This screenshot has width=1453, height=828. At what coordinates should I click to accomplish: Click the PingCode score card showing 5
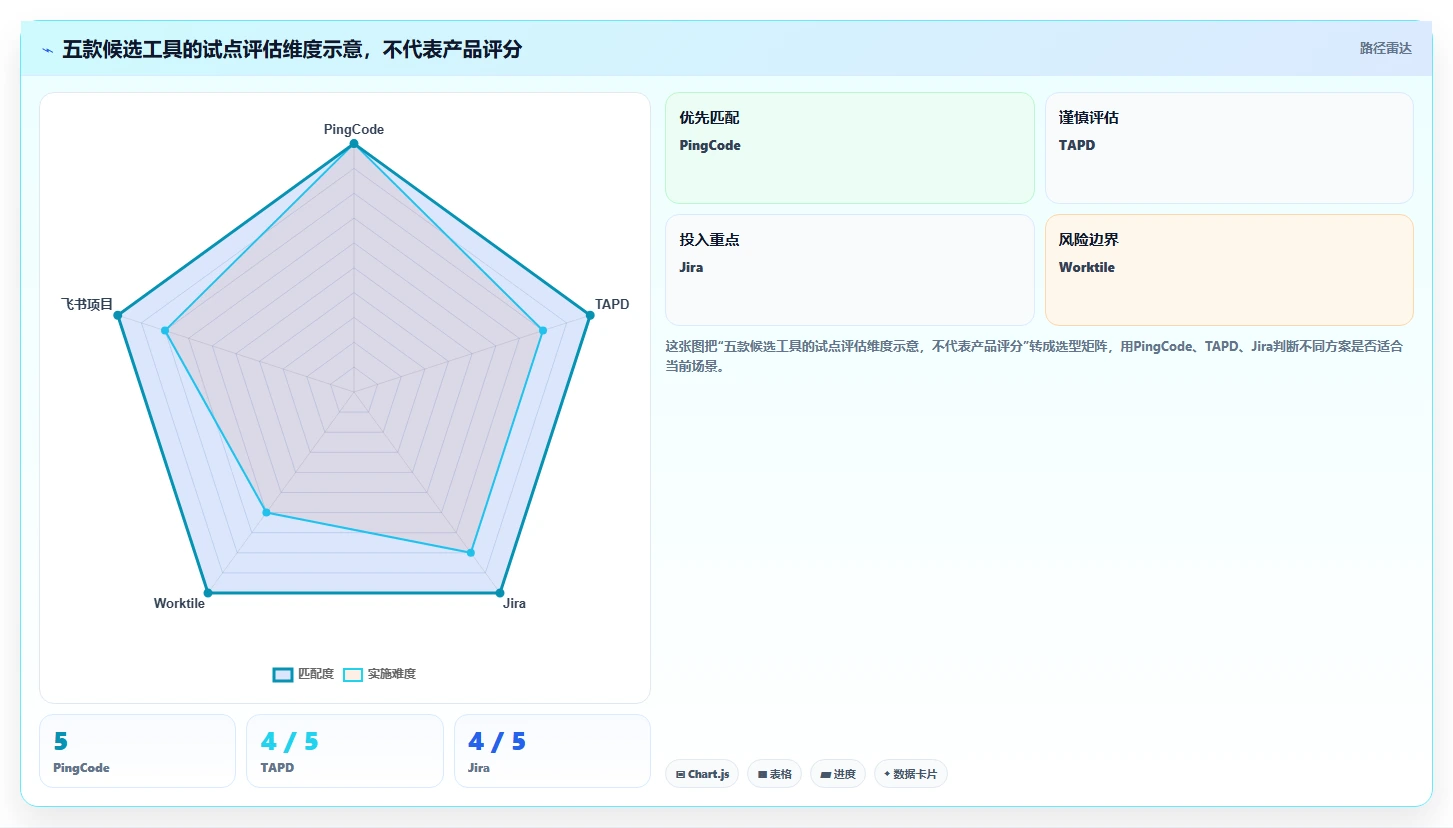click(138, 751)
